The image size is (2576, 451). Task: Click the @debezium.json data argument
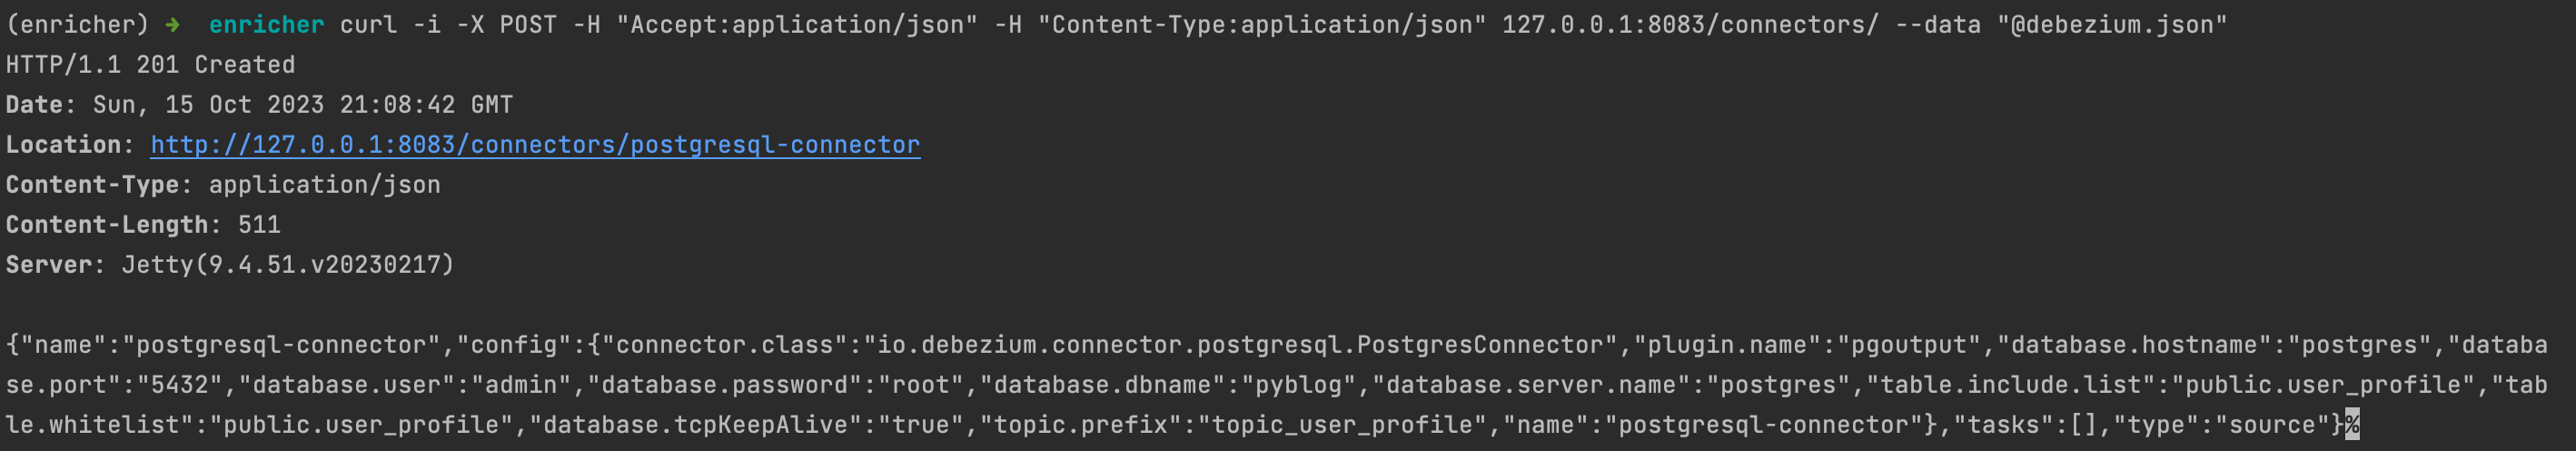[2112, 25]
